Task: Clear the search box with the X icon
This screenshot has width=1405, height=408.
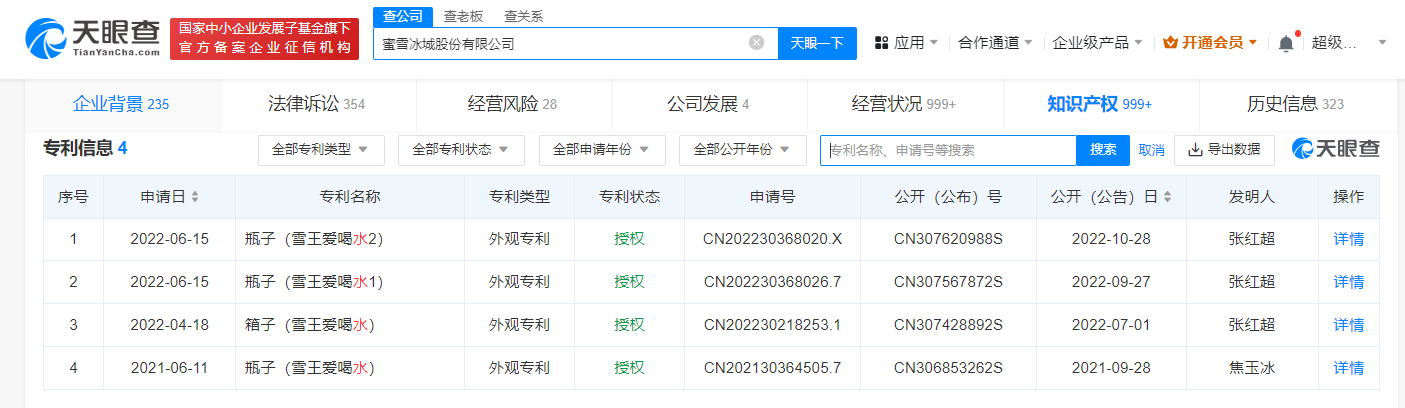Action: coord(756,43)
